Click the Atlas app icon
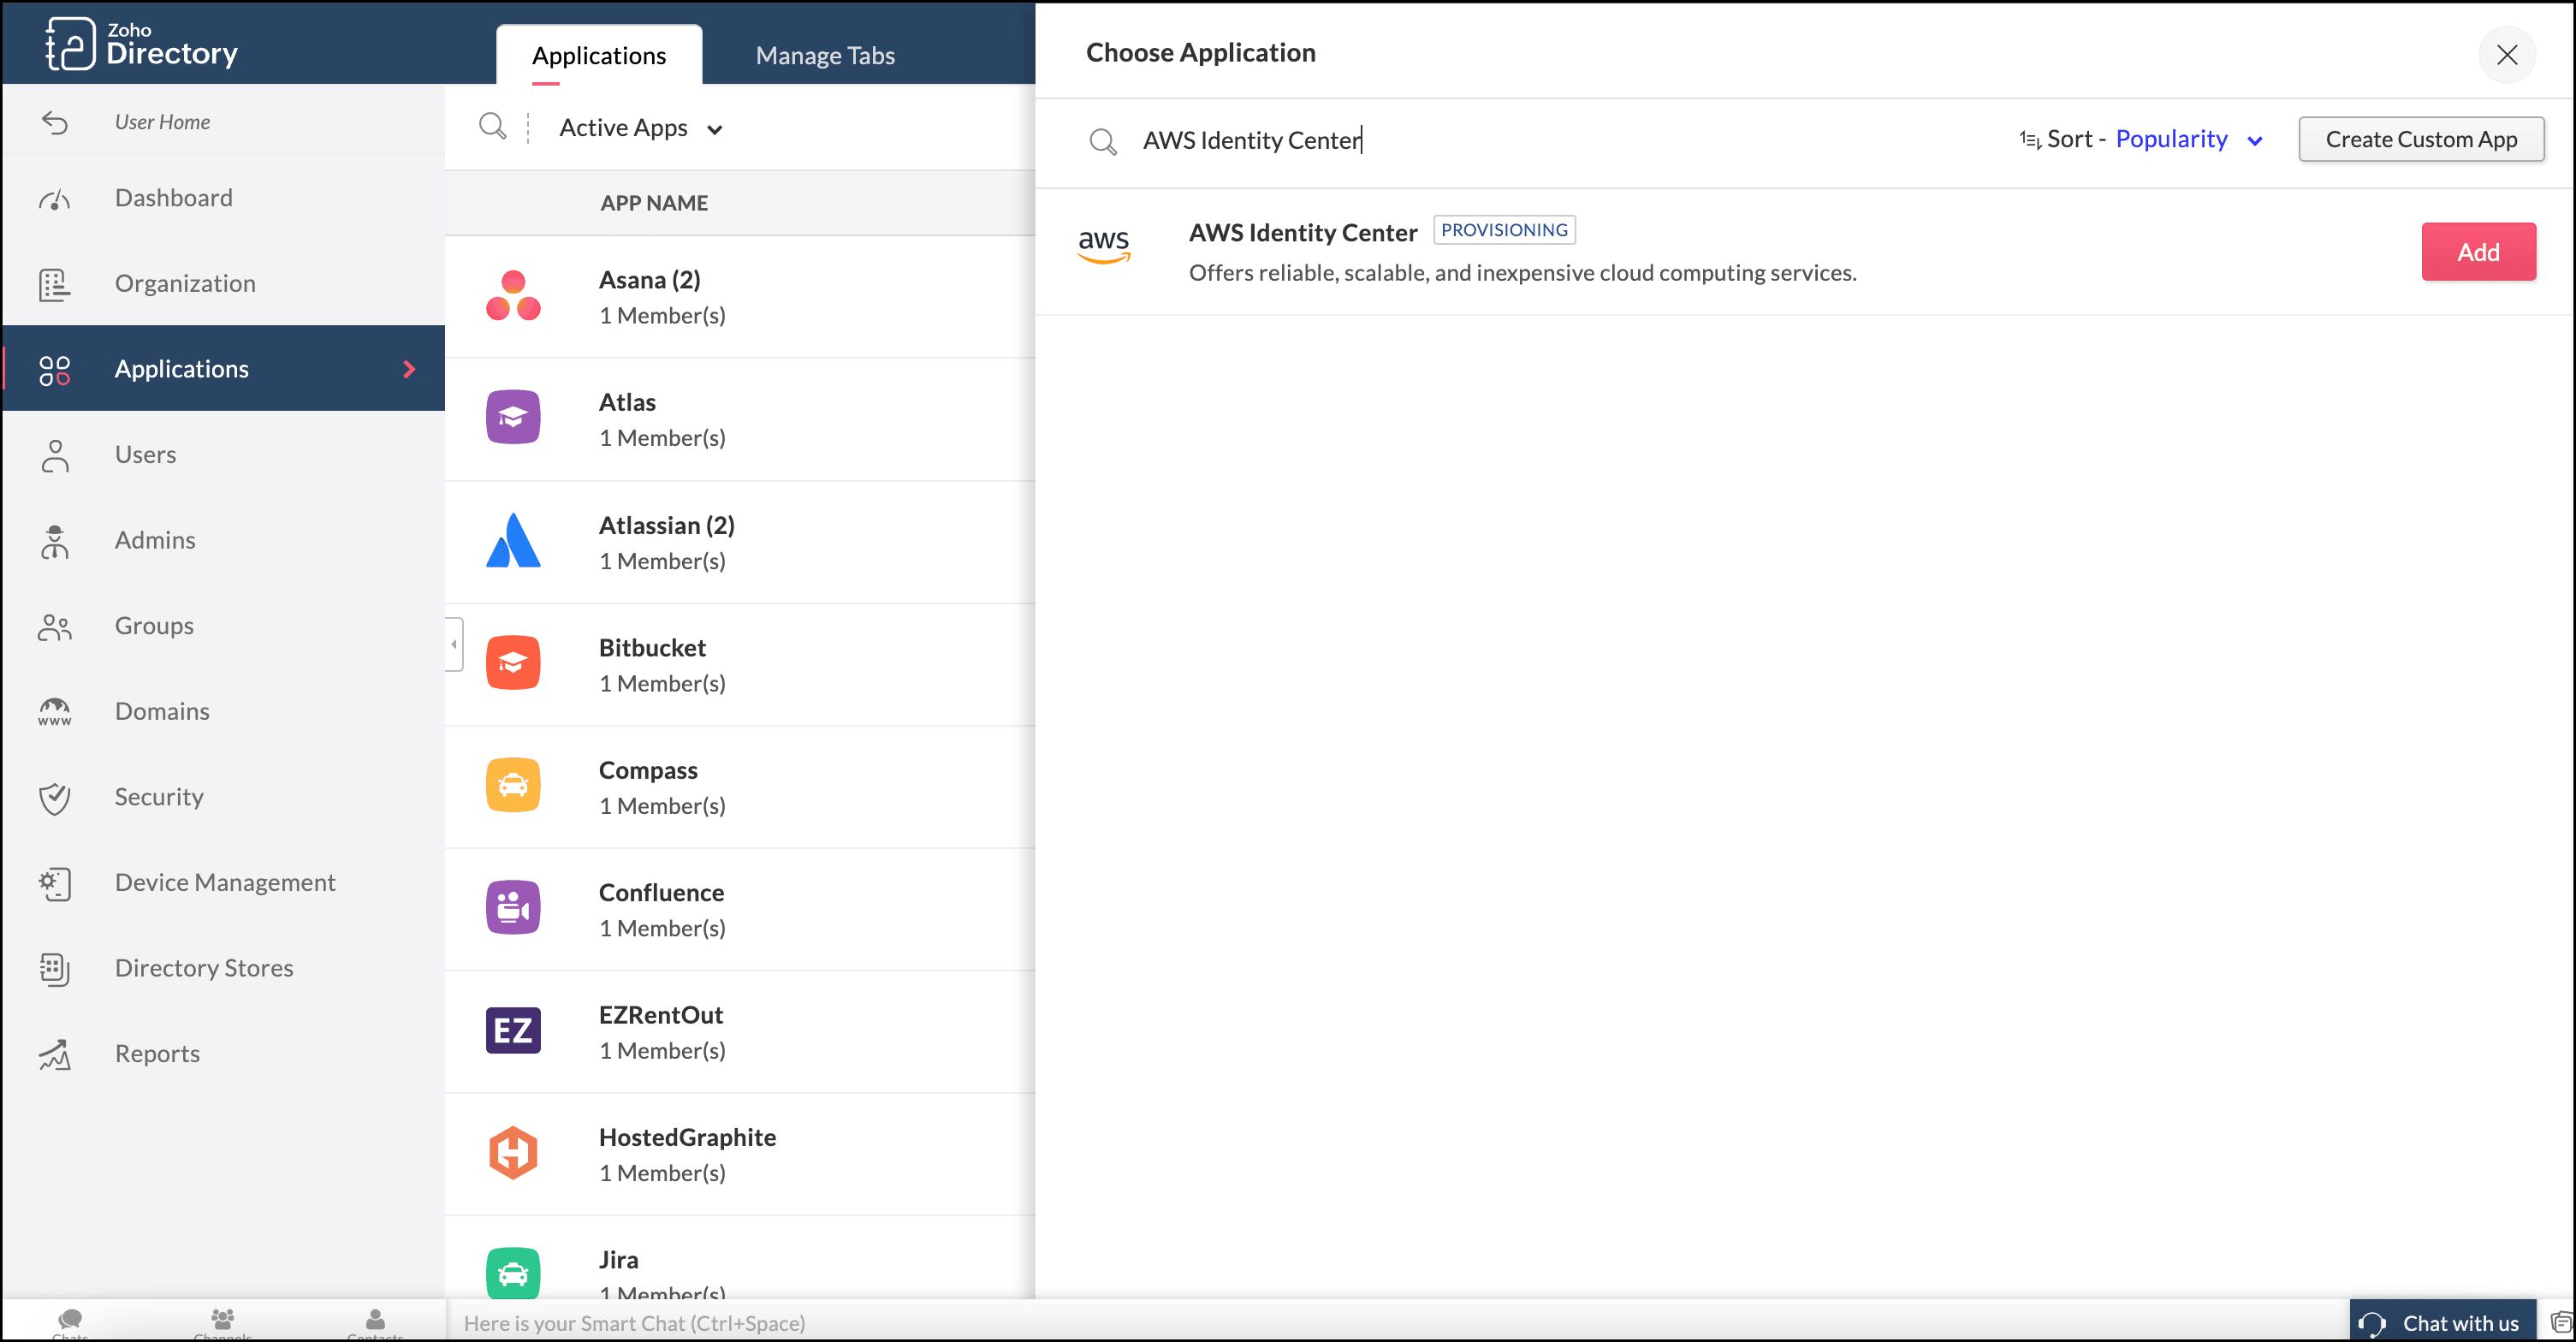 (513, 418)
